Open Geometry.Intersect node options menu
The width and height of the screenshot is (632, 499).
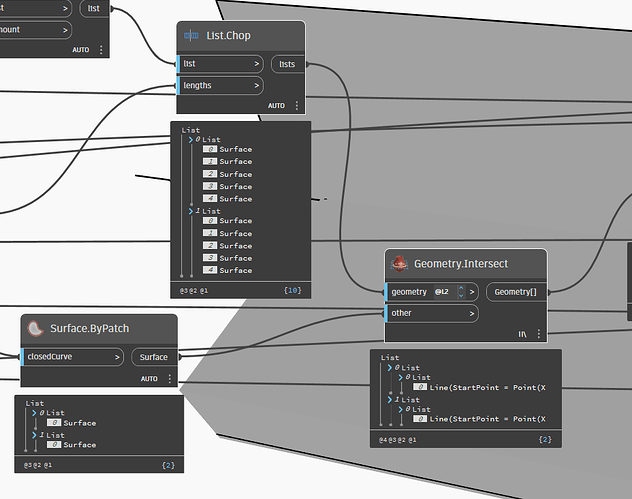tap(538, 334)
